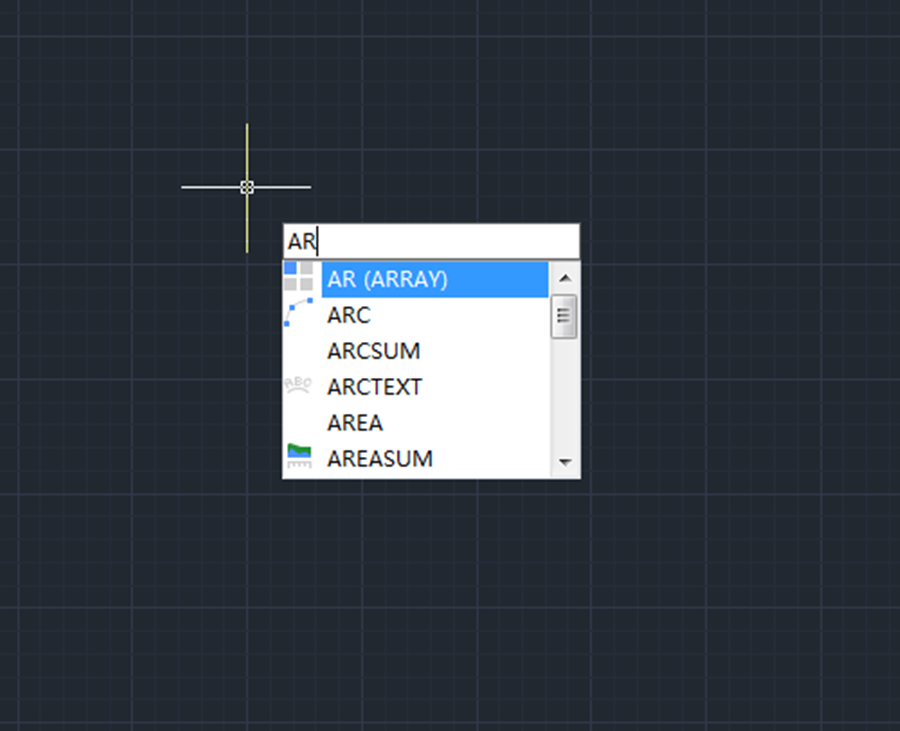The width and height of the screenshot is (900, 731).
Task: Click the ARC curve icon
Action: click(x=298, y=314)
